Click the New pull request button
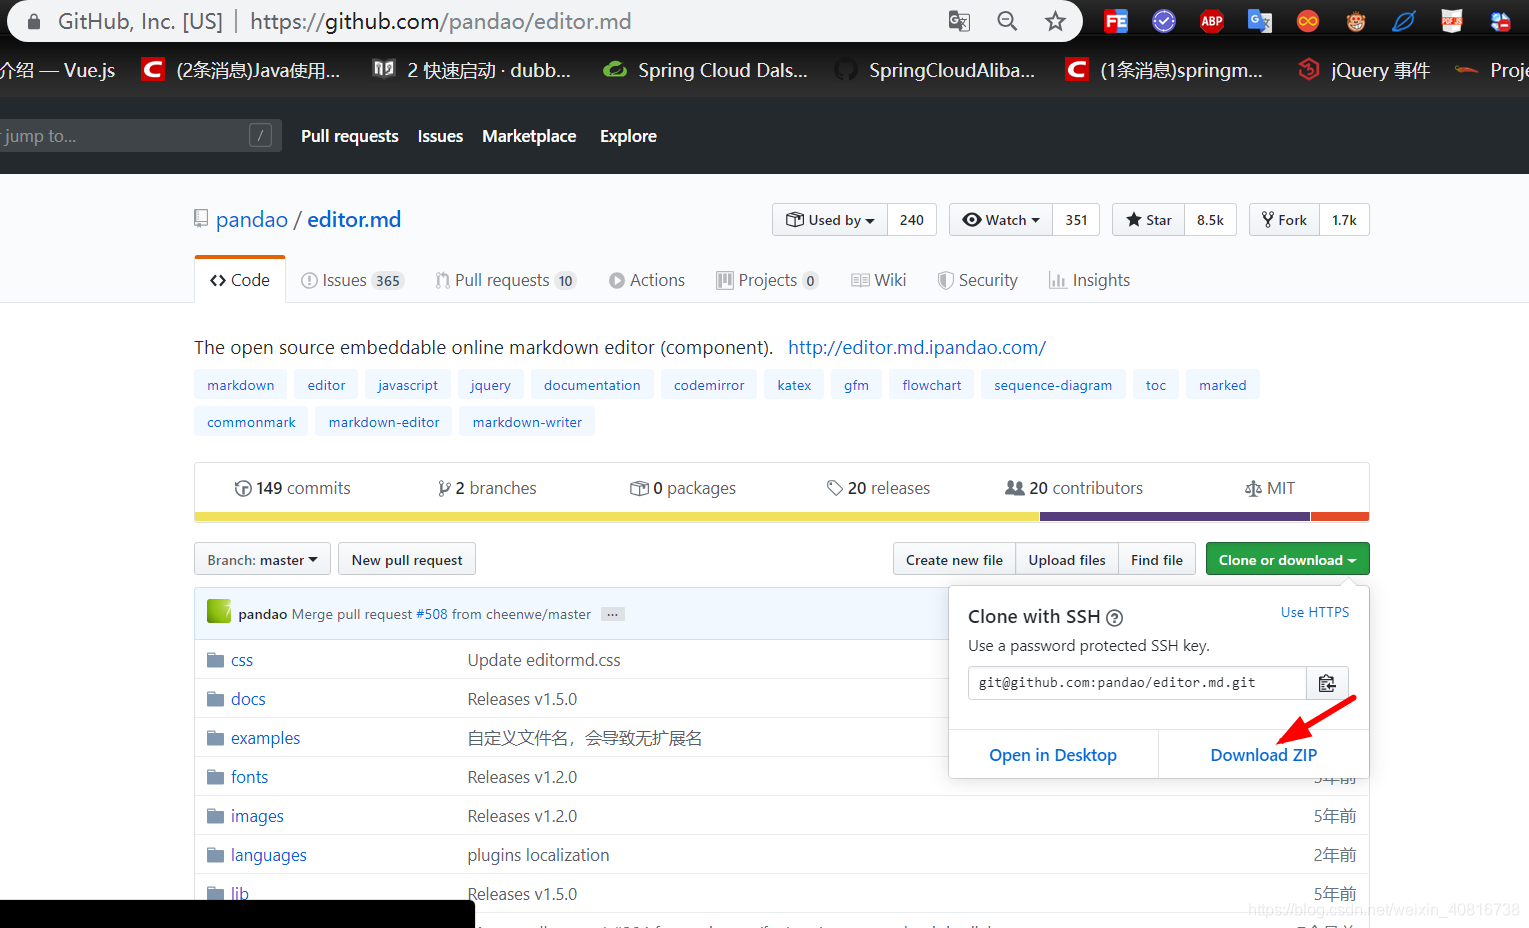The image size is (1529, 928). (x=407, y=560)
